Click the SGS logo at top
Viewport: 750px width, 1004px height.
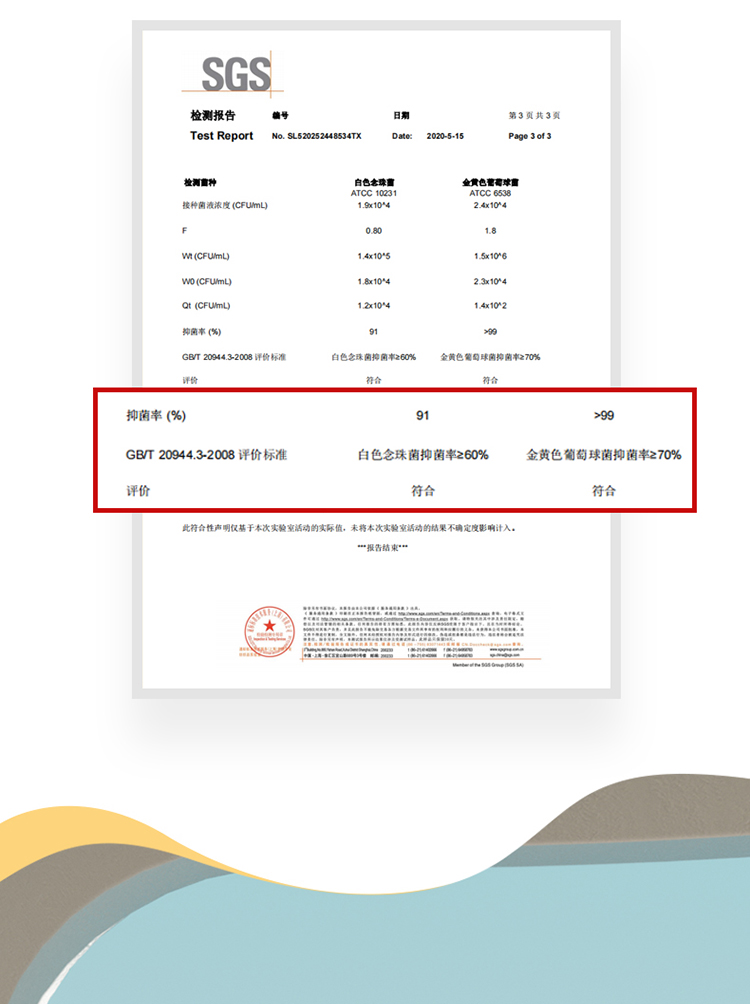click(236, 75)
